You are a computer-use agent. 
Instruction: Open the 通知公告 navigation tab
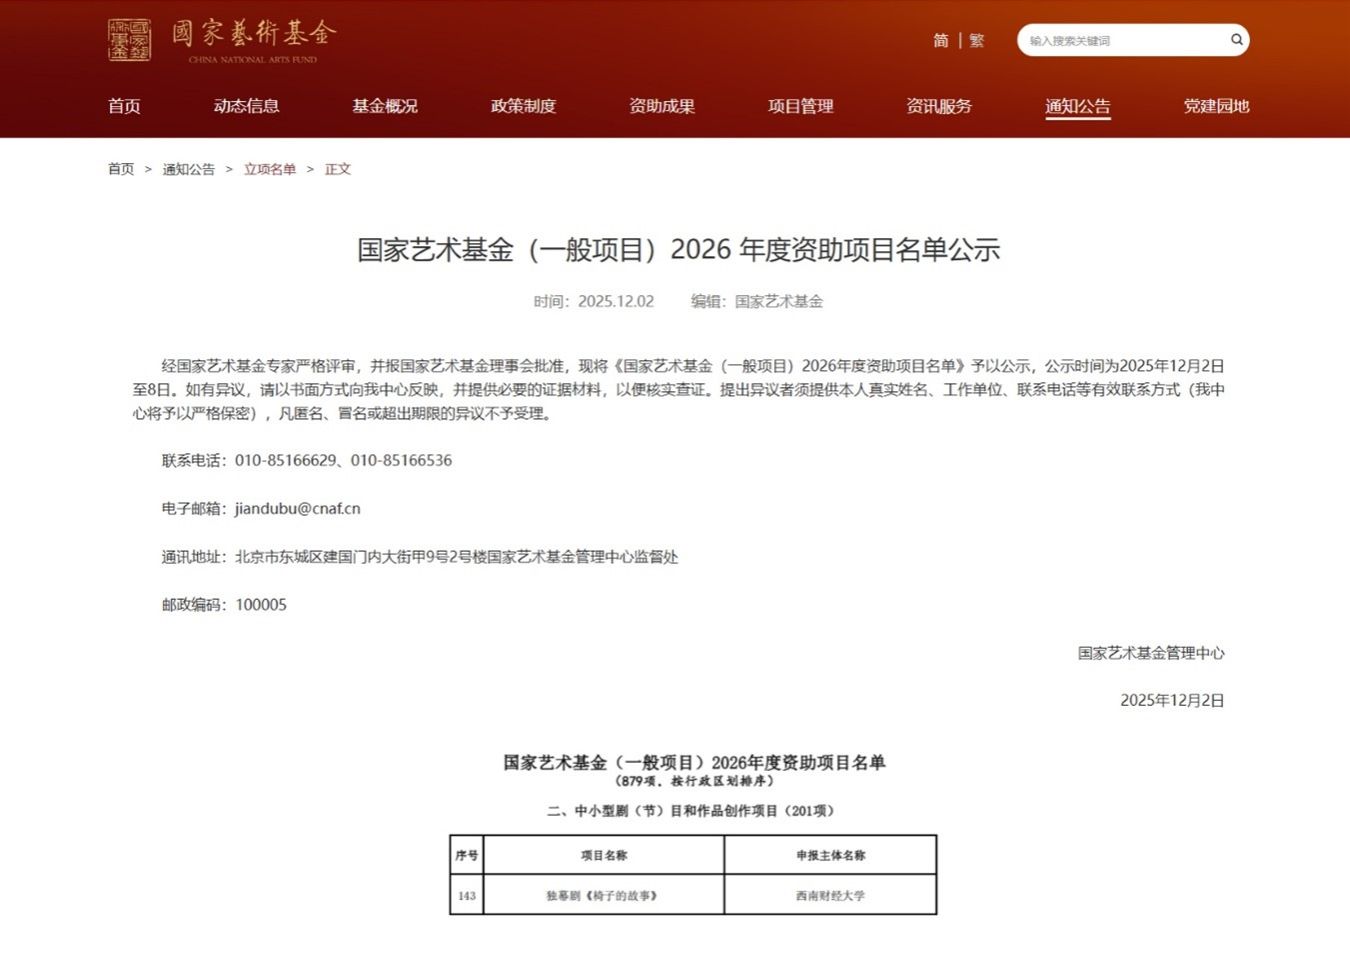[1077, 106]
